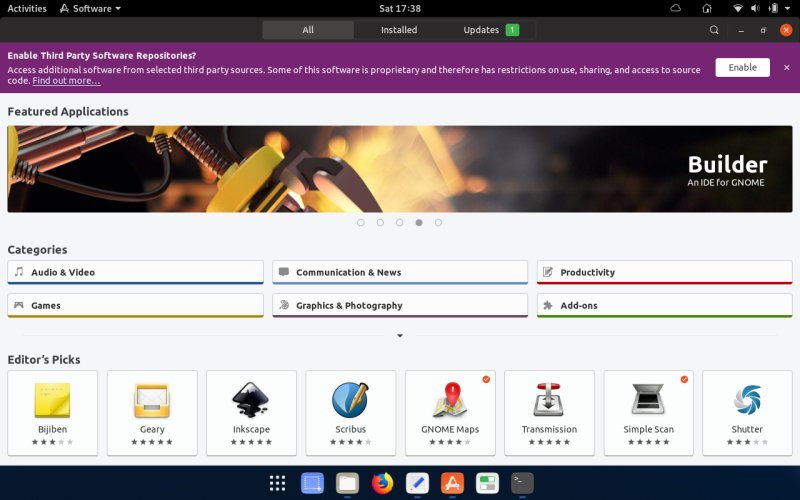This screenshot has height=500, width=800.
Task: Select the third featured banner dot
Action: coord(399,222)
